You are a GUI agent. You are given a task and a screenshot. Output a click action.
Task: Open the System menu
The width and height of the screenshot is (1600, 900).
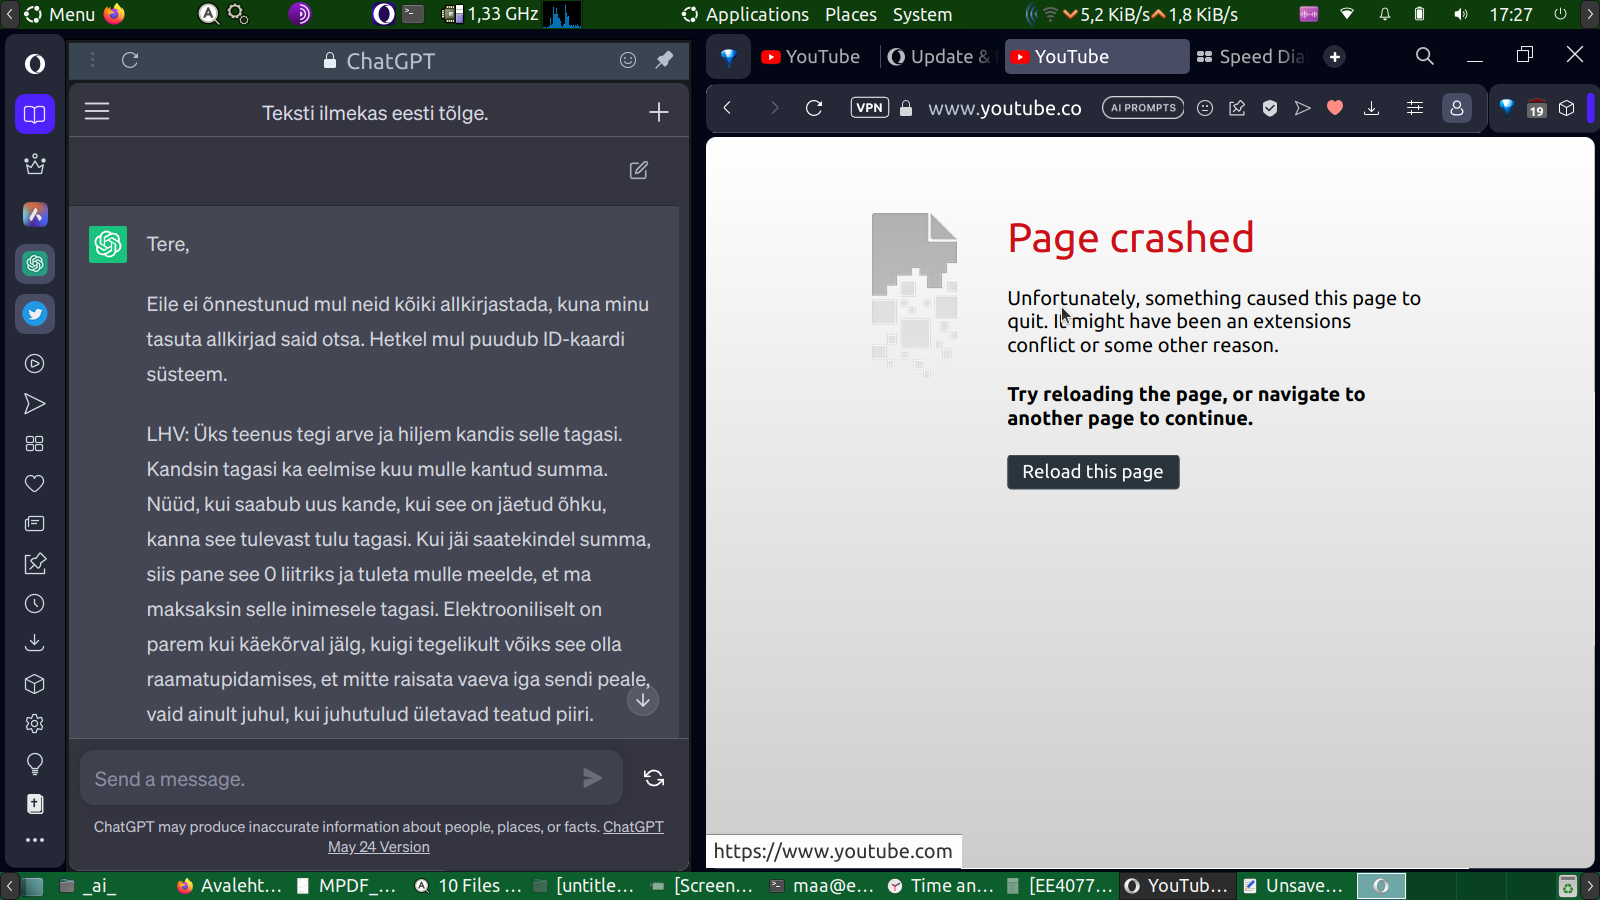click(x=923, y=14)
